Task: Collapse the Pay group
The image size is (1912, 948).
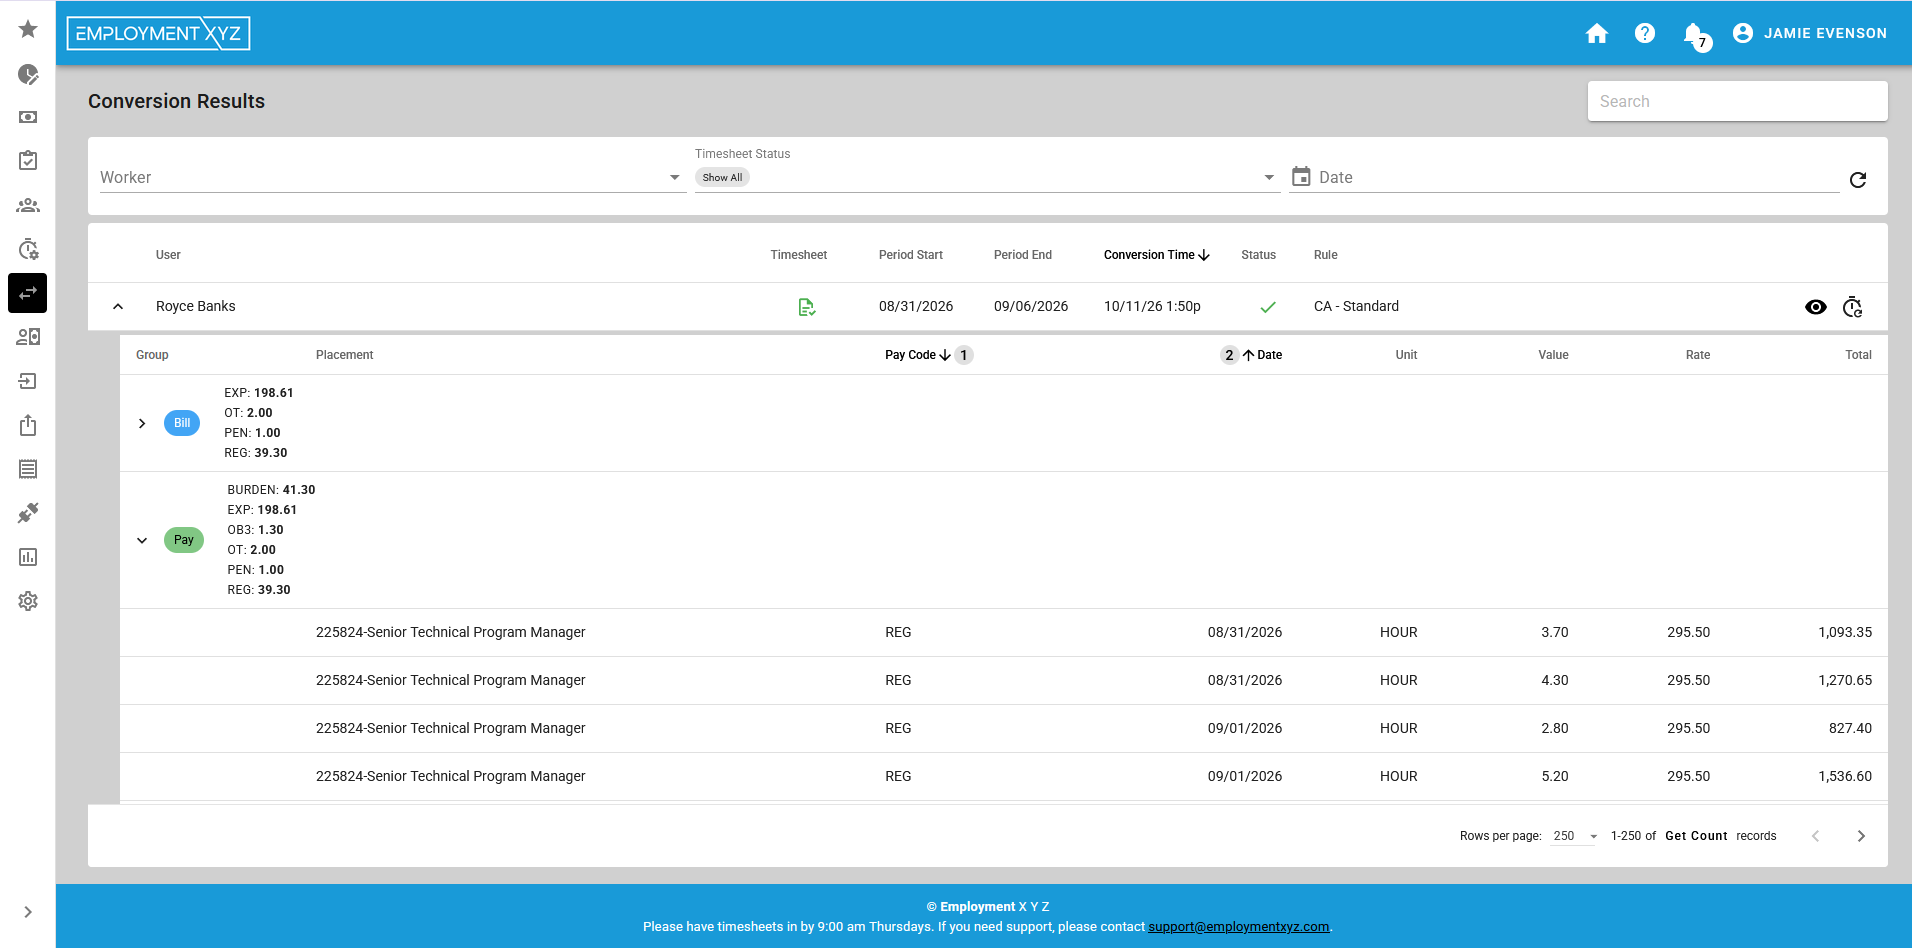Action: [142, 540]
